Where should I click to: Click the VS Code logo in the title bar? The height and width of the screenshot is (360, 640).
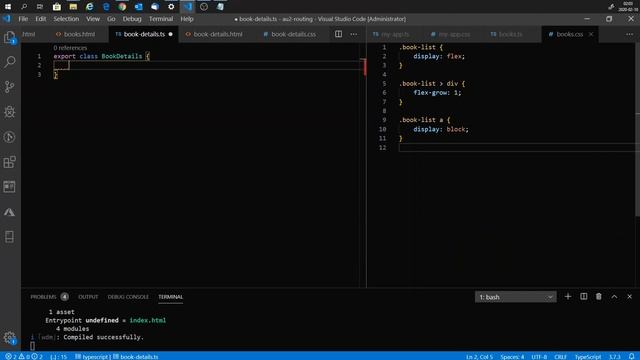point(7,19)
